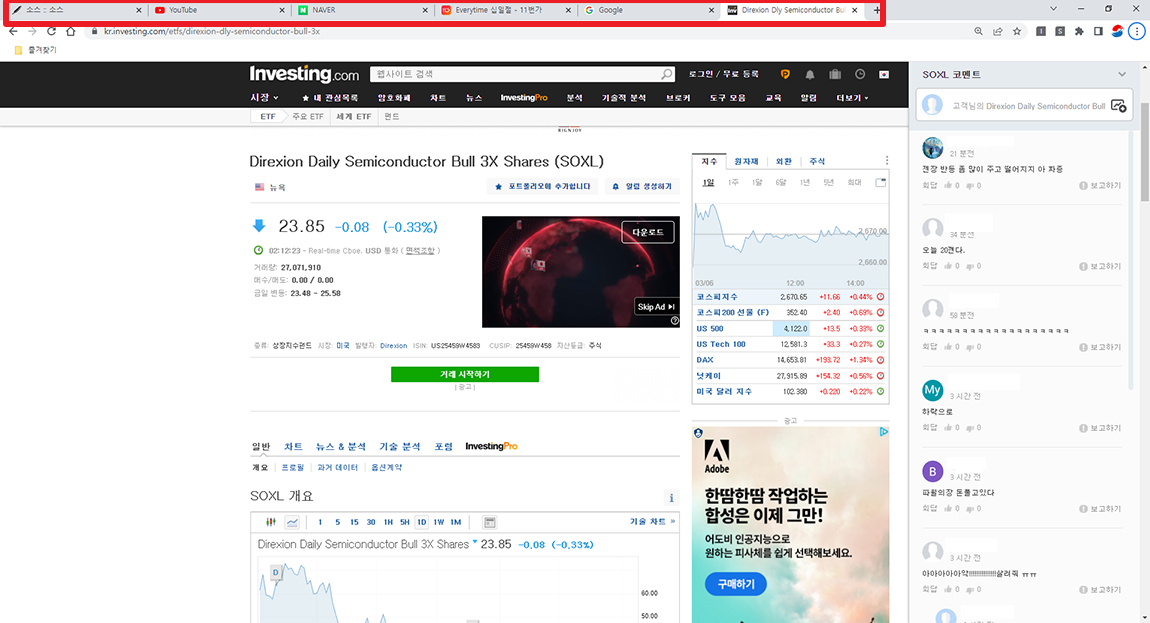Select the 30 minute chart interval
The image size is (1150, 623).
(371, 522)
